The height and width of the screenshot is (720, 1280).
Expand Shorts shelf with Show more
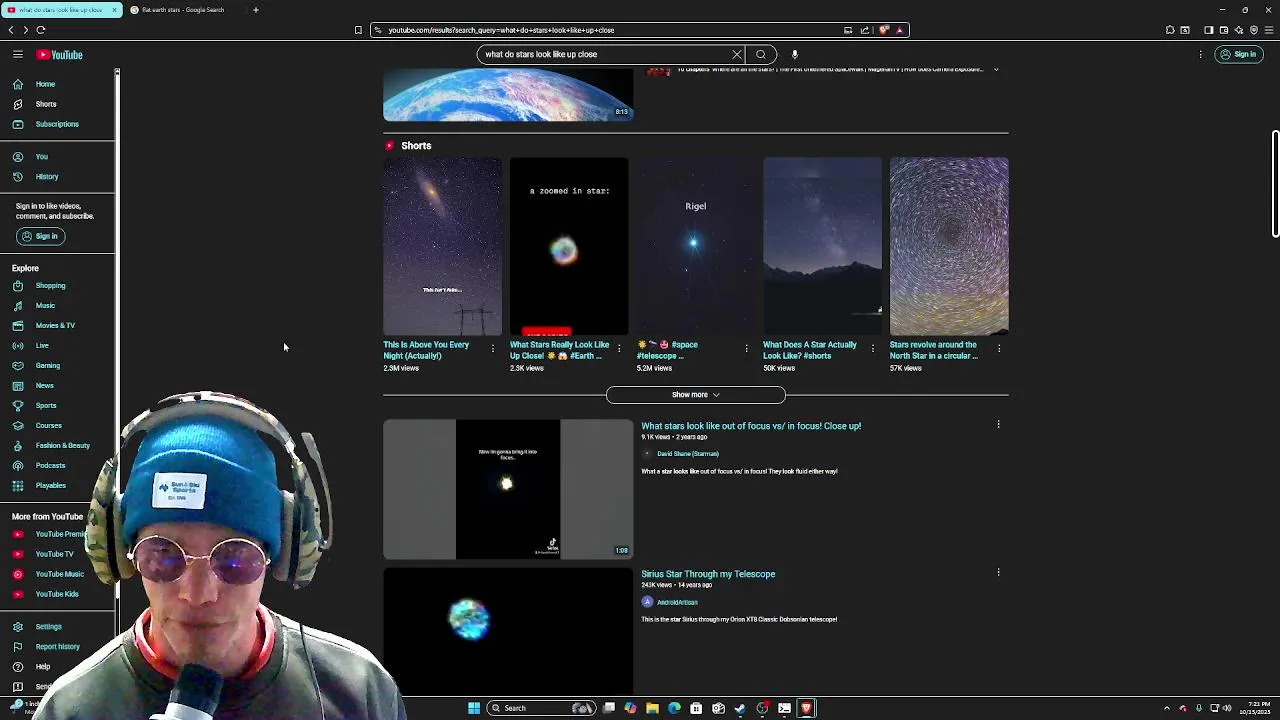click(695, 395)
